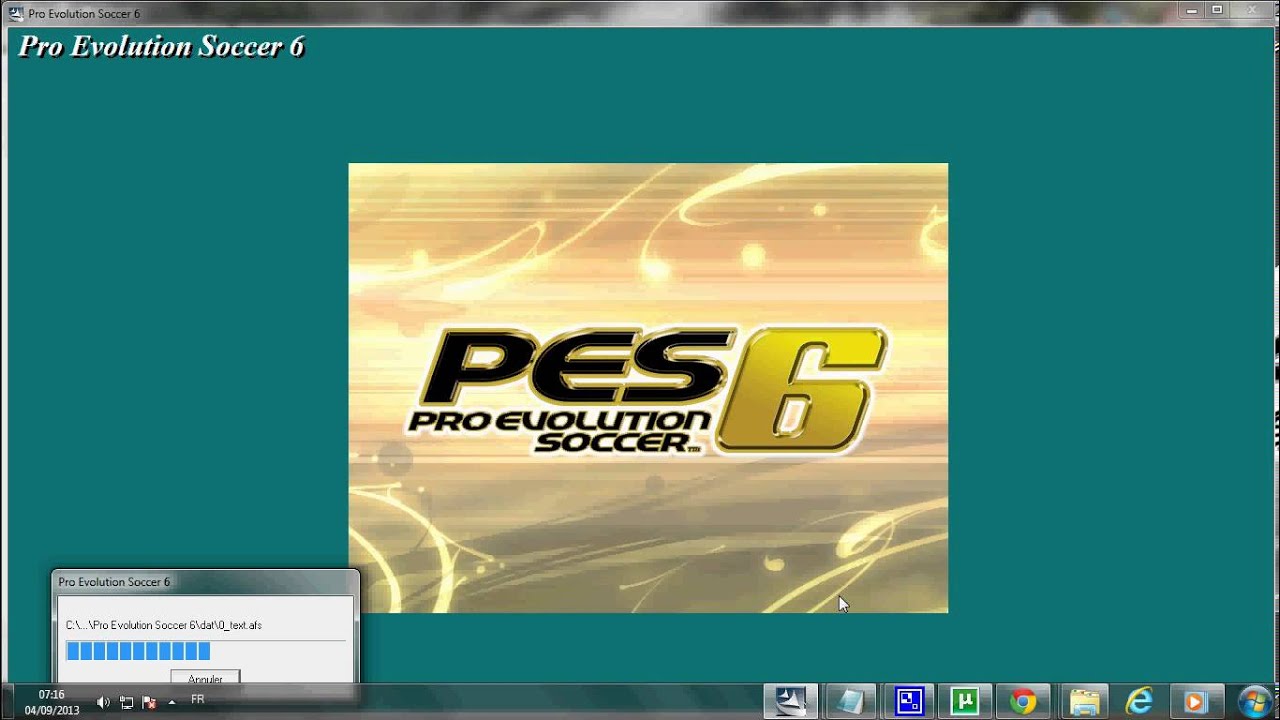Open the Windows Start orb
The height and width of the screenshot is (720, 1280).
coord(1254,701)
